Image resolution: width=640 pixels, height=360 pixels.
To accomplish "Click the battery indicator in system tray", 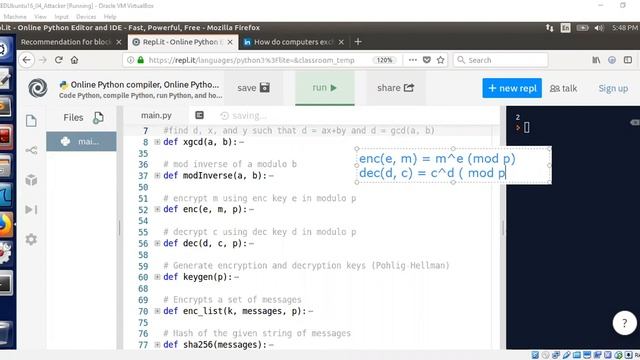I will [582, 28].
